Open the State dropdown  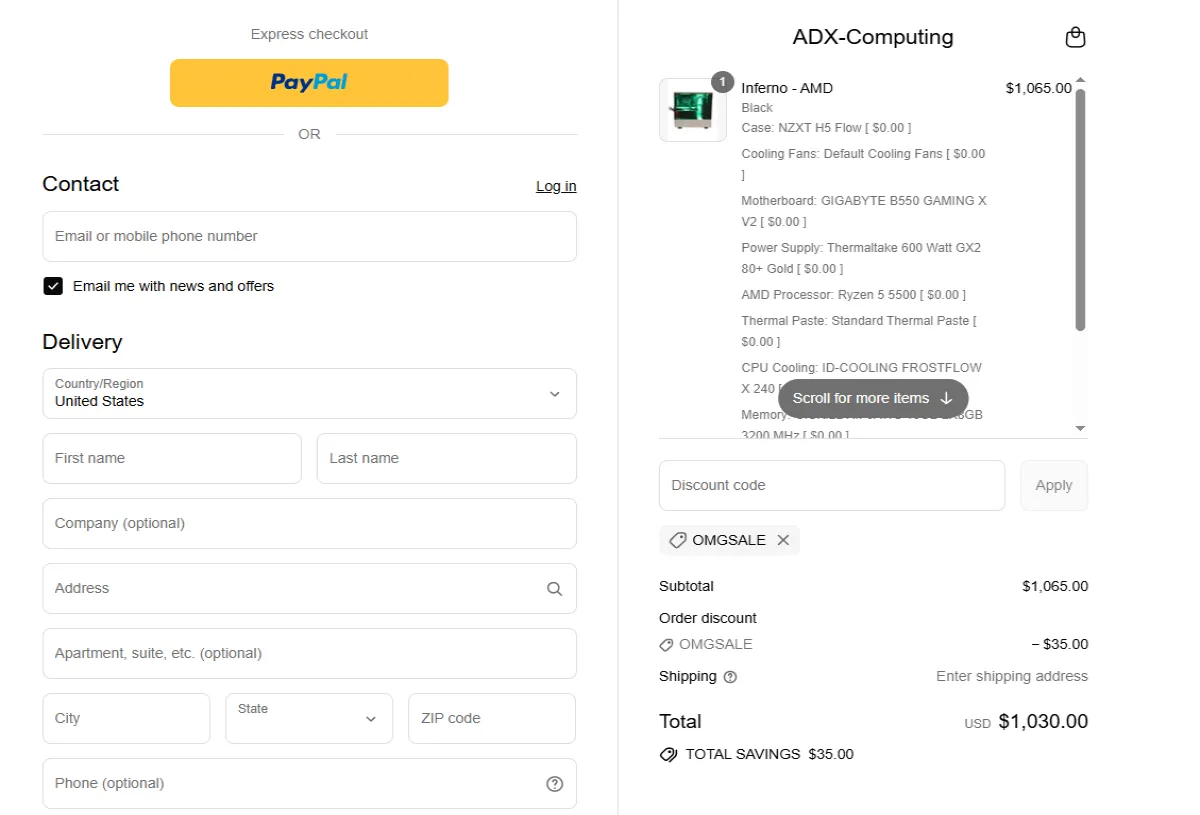pyautogui.click(x=309, y=718)
